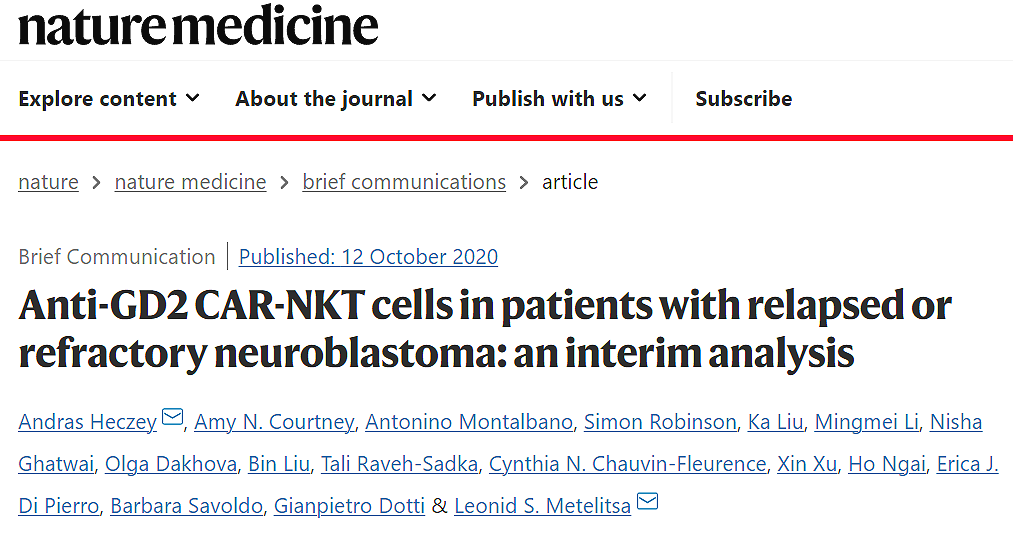Open author Amy N. Courtney's link

coord(274,422)
